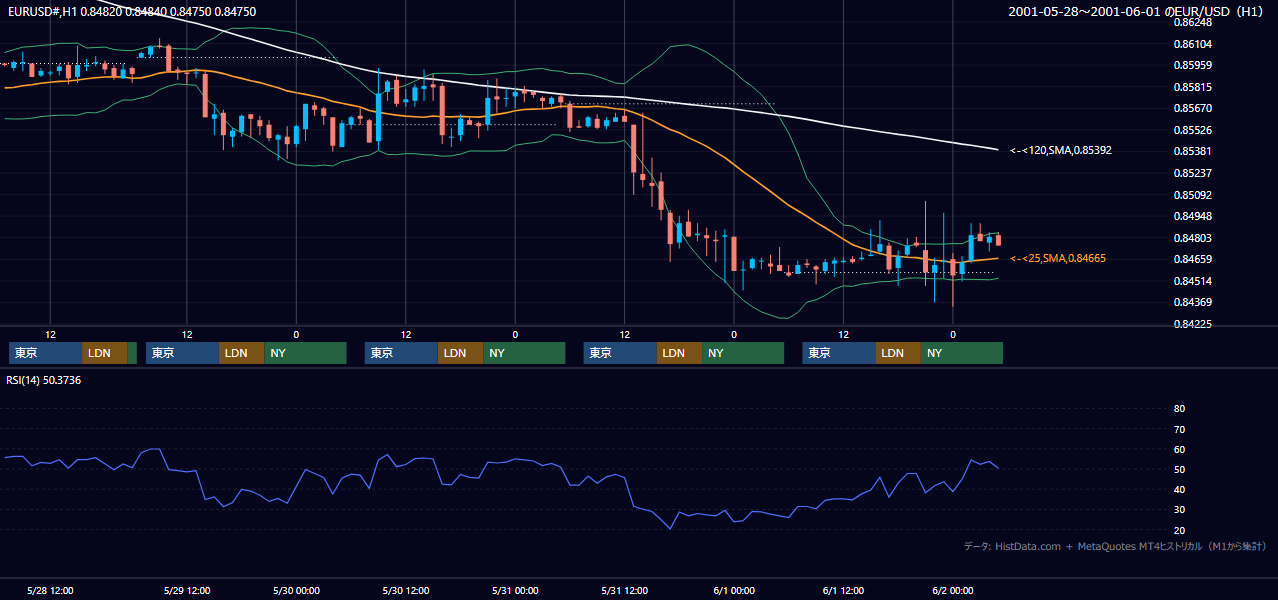Click the 5/28 12:00 time axis label

click(x=49, y=591)
